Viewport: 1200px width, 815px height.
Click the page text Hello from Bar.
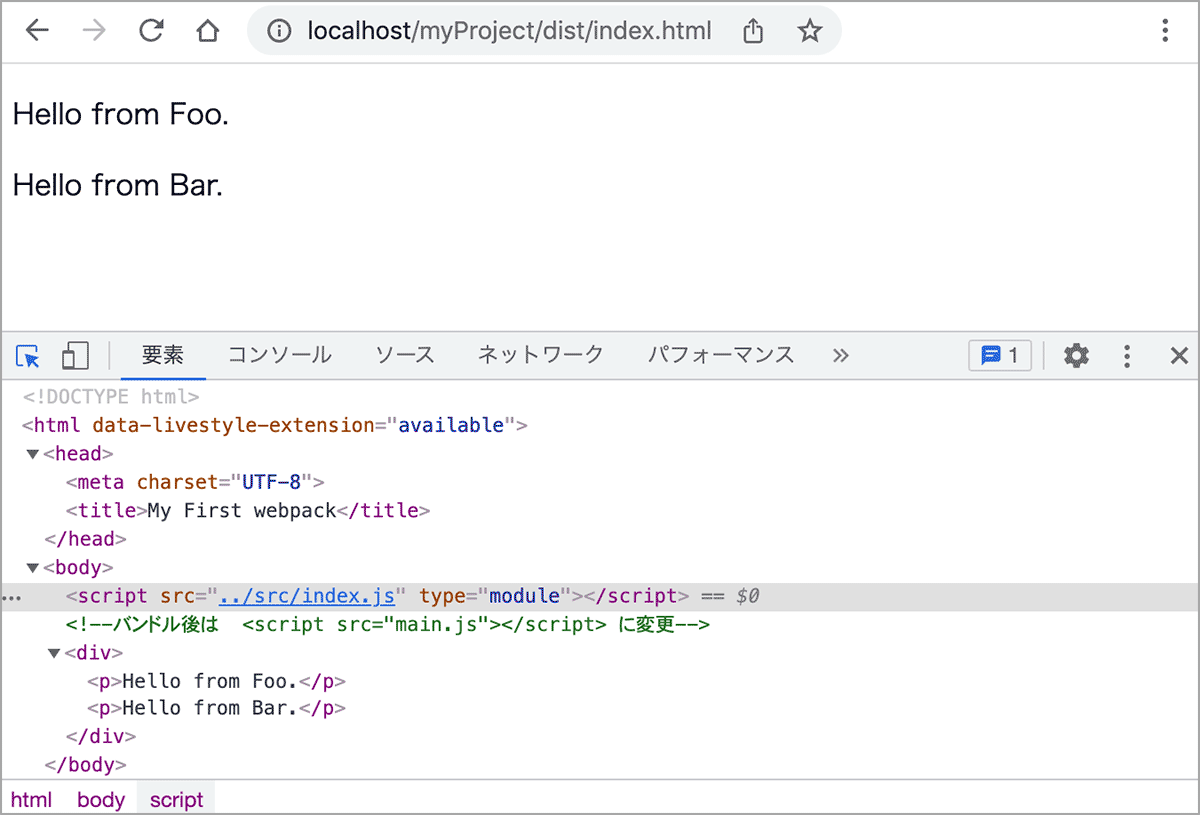pos(118,185)
